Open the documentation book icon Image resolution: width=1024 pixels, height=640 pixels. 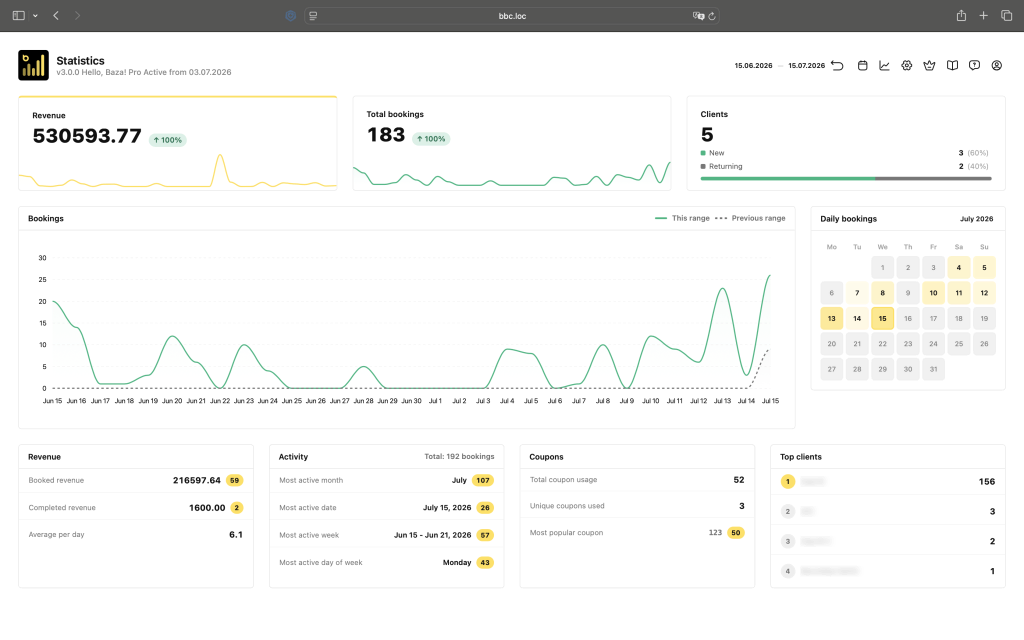coord(952,65)
